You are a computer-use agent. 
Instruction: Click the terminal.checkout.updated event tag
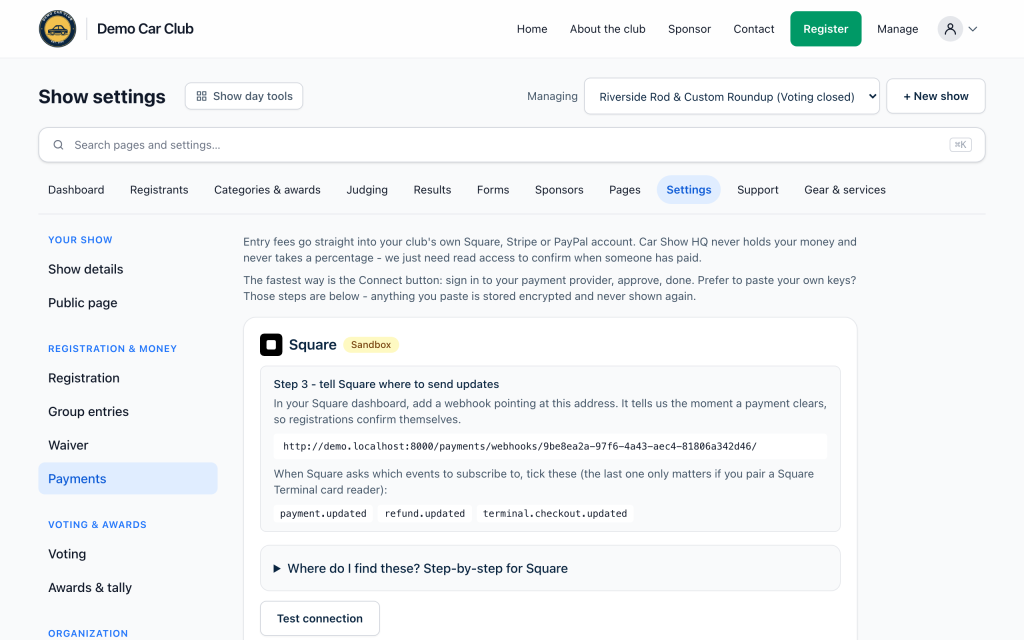click(x=555, y=513)
